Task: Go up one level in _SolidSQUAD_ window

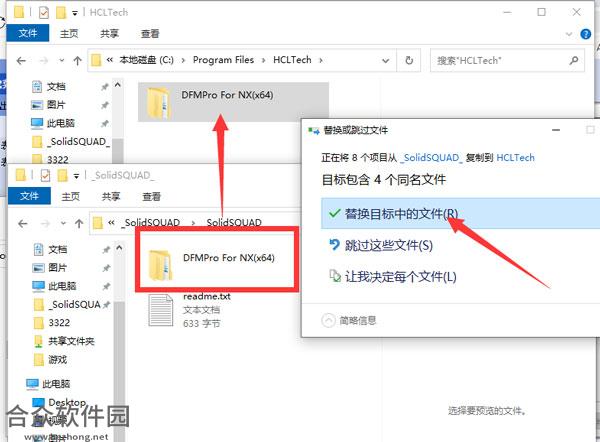Action: point(79,223)
